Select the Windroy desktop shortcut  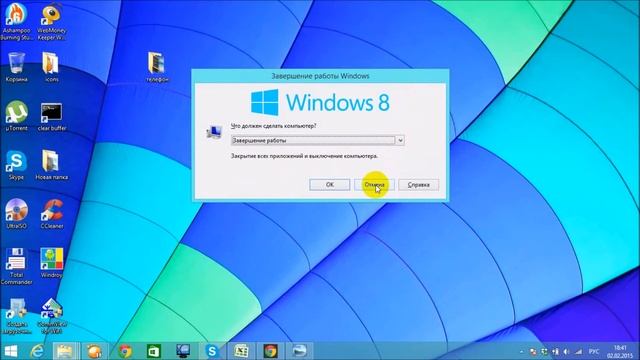click(x=51, y=263)
